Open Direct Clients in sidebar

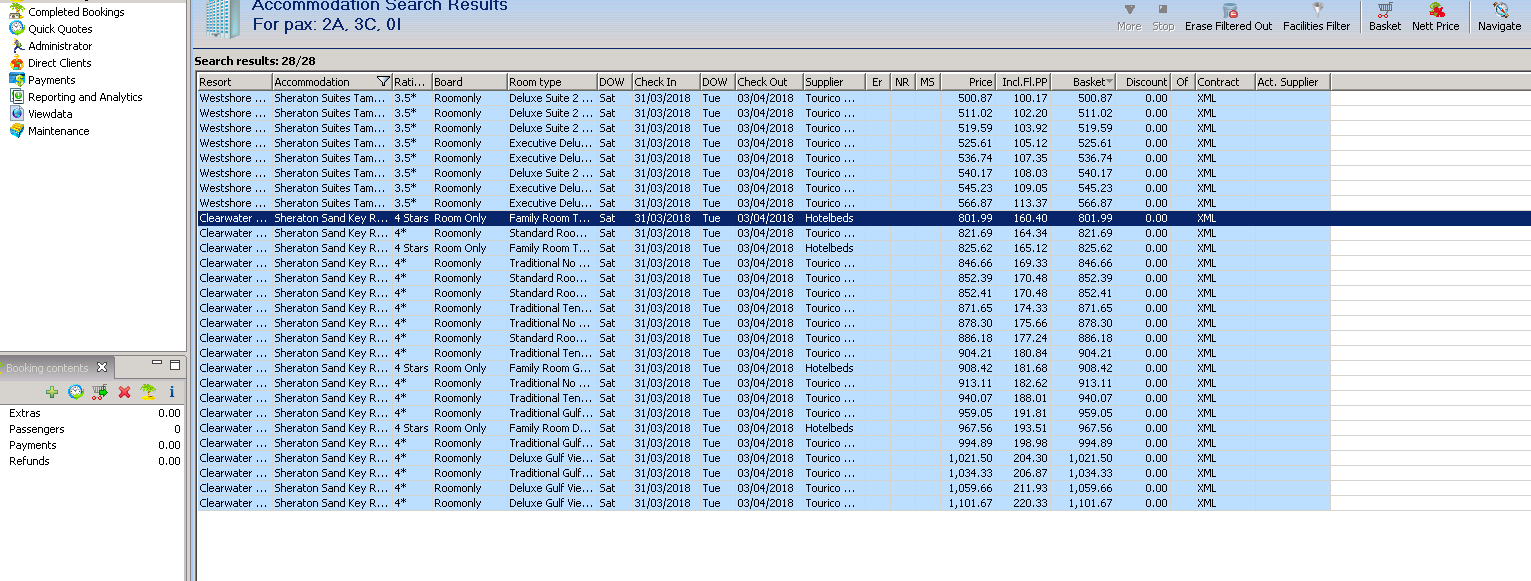click(60, 63)
